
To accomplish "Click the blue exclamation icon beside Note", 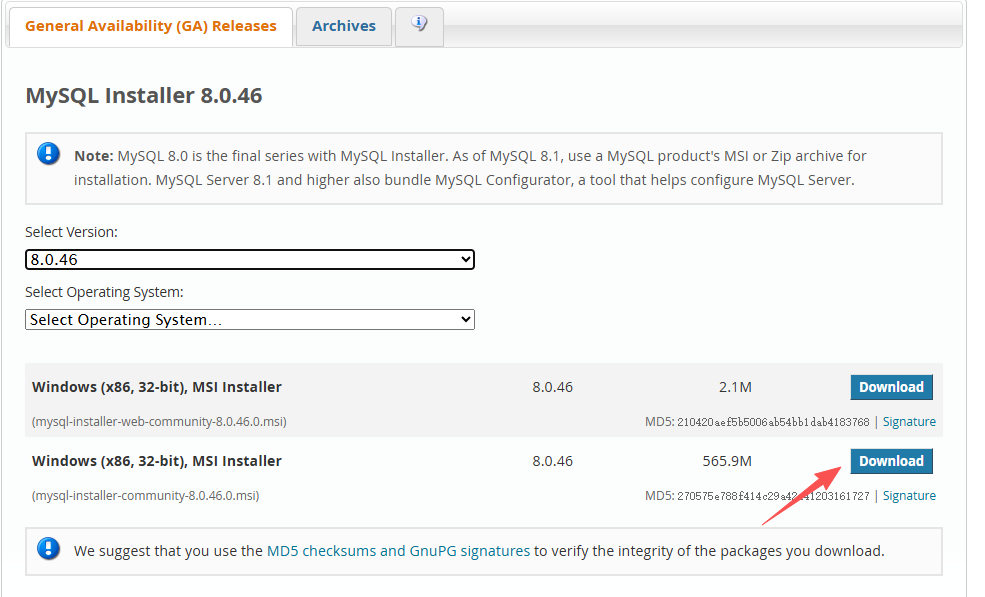I will [x=48, y=153].
